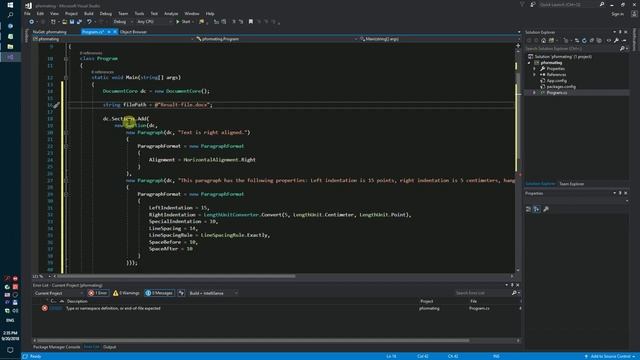Open the Debug menu
640x360 pixels.
106,13
